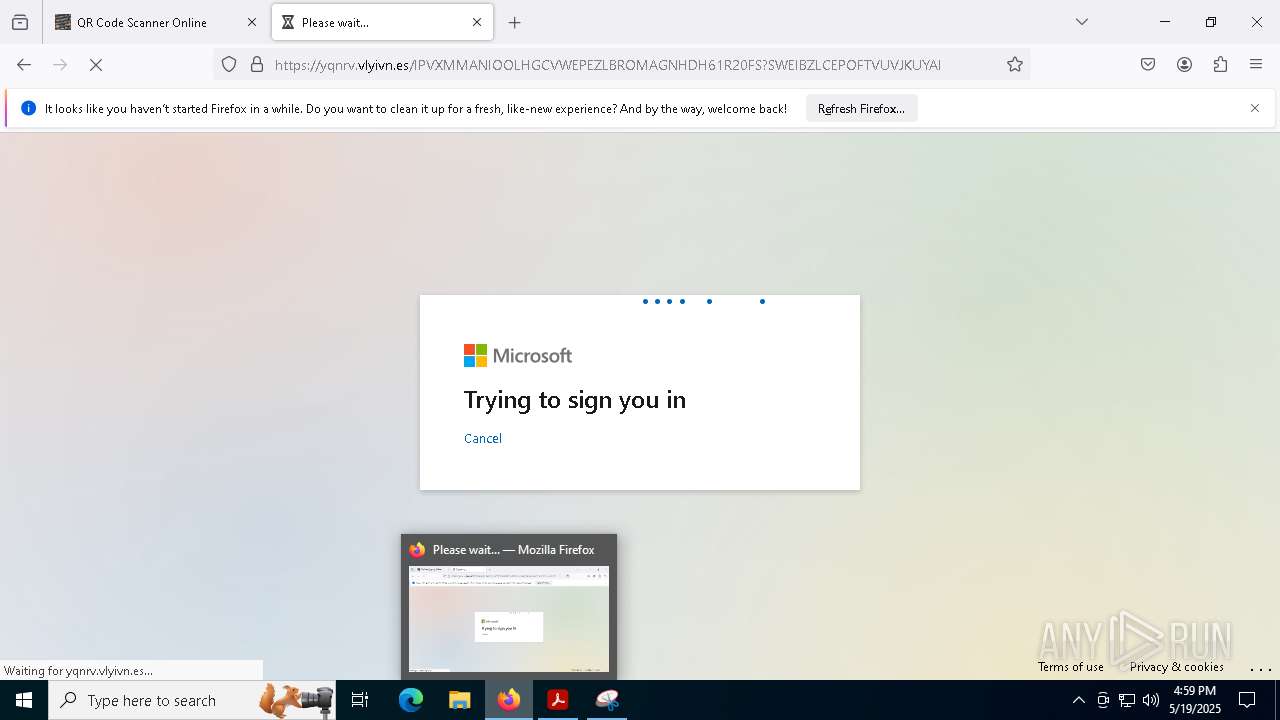This screenshot has height=720, width=1280.
Task: Show site security padlock info
Action: [257, 64]
